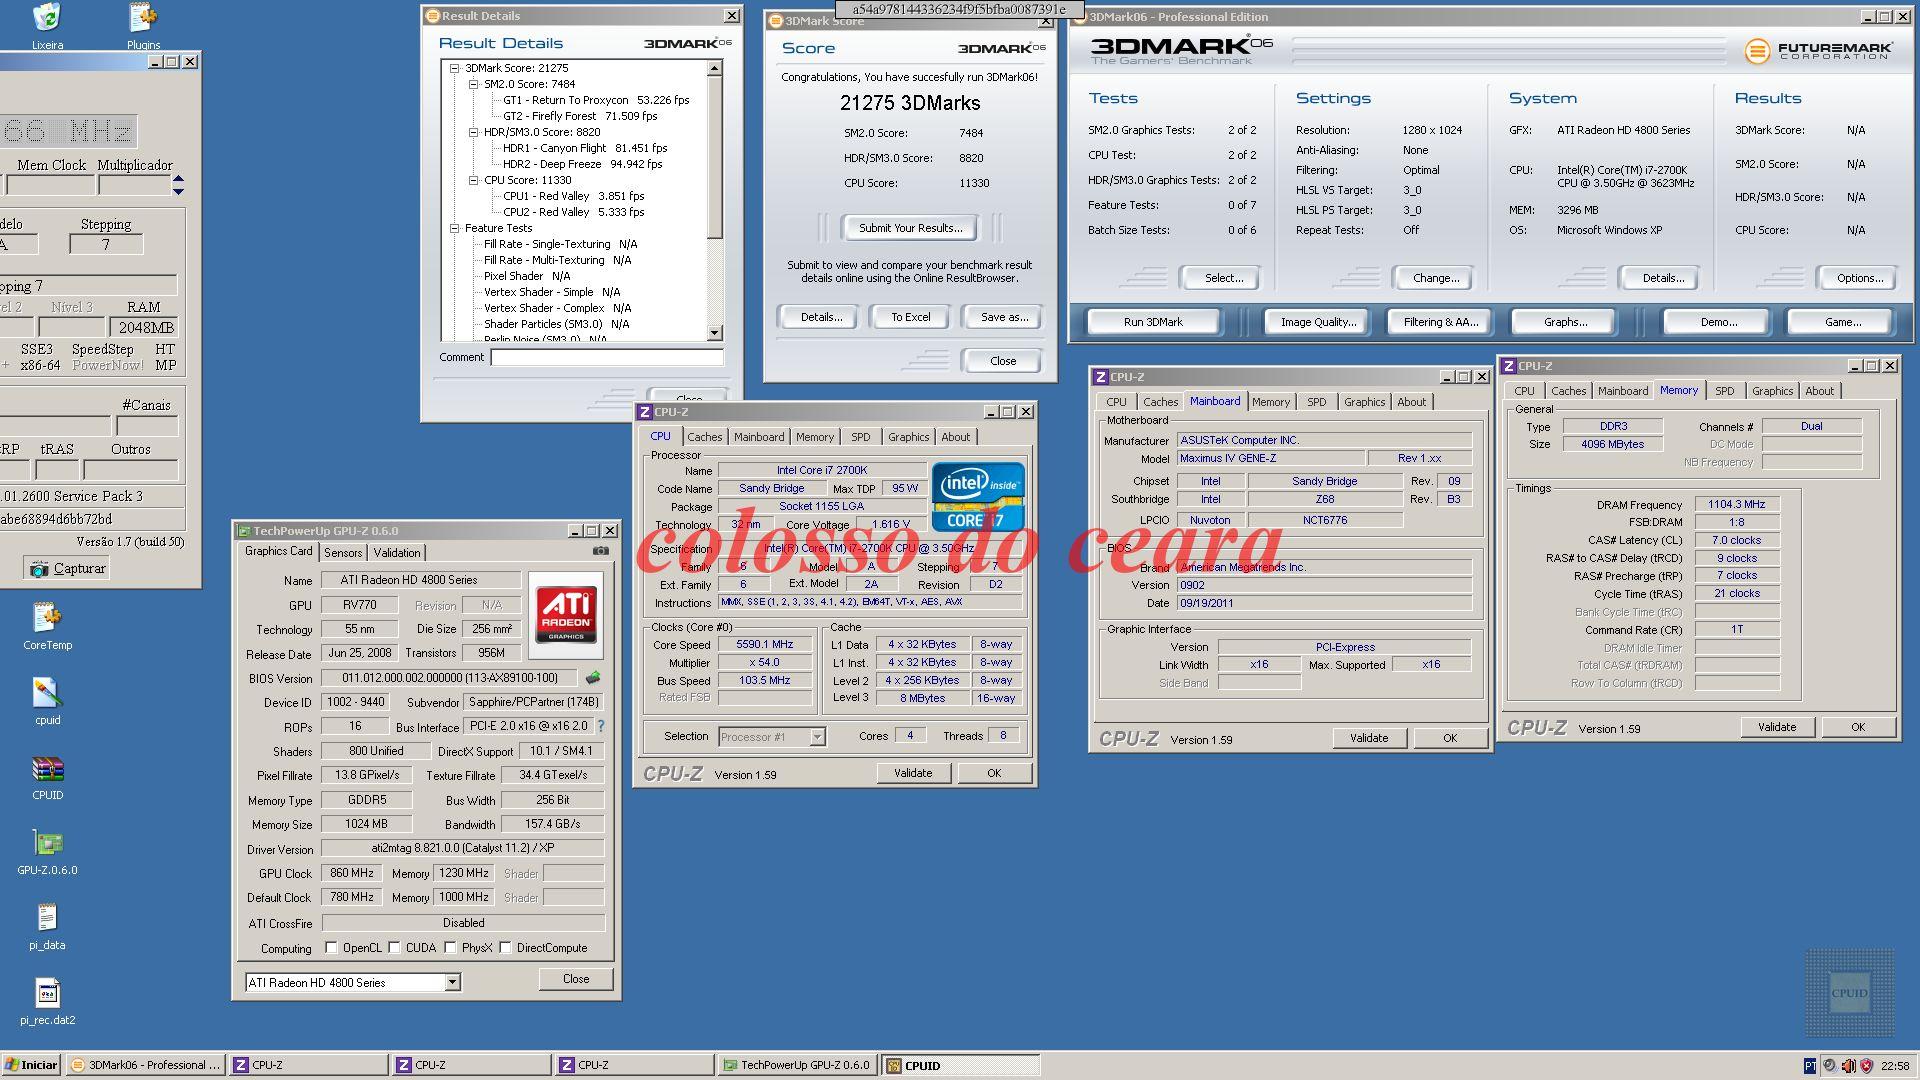The image size is (1920, 1080).
Task: Click the red shield tray icon
Action: pos(1866,1066)
